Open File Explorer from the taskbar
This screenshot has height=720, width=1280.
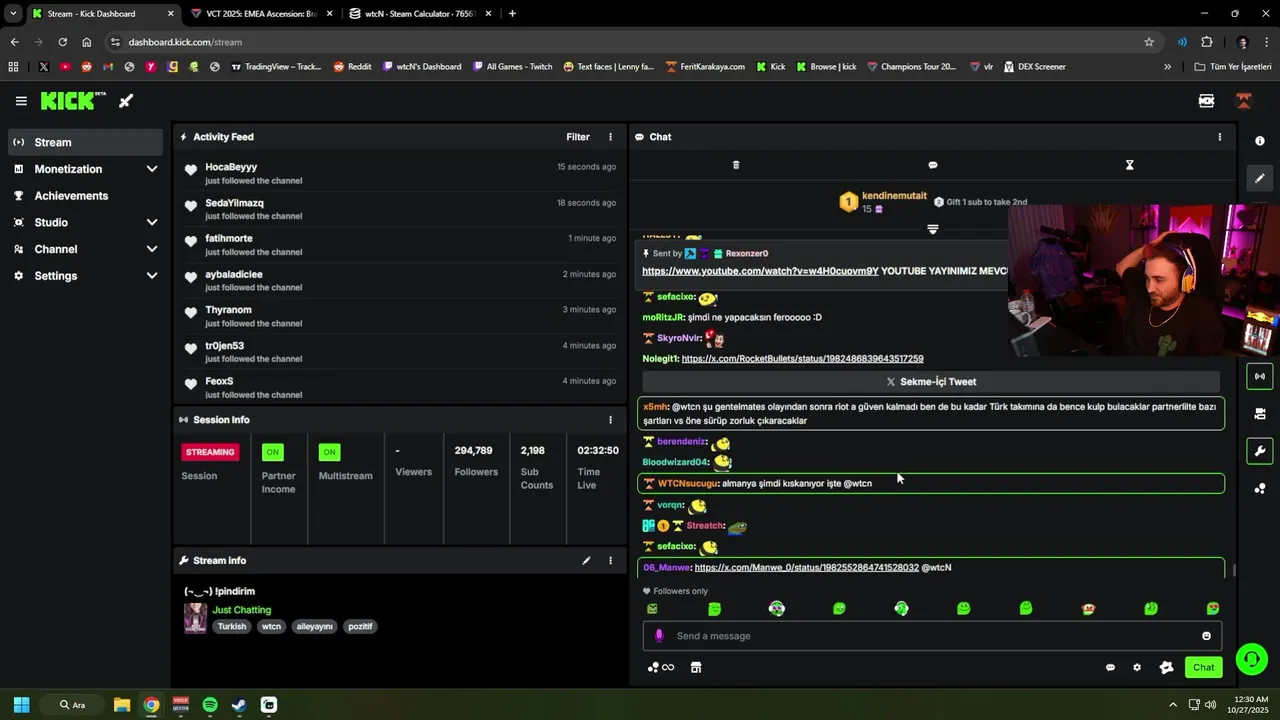tap(122, 705)
